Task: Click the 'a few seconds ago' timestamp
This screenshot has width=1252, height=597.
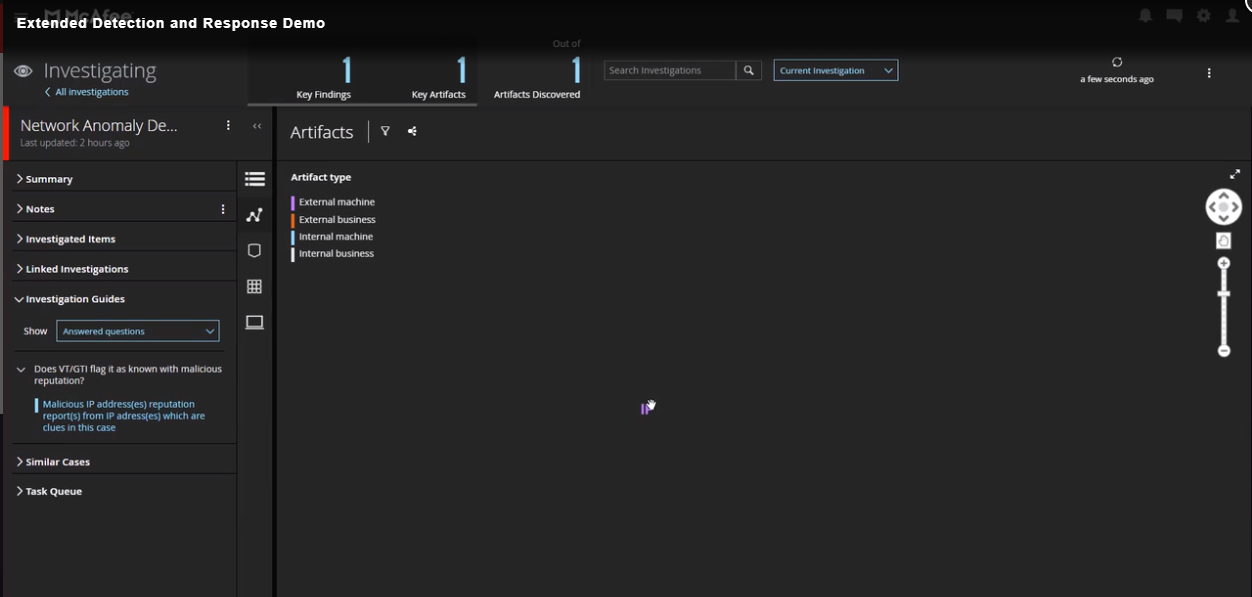Action: tap(1117, 79)
